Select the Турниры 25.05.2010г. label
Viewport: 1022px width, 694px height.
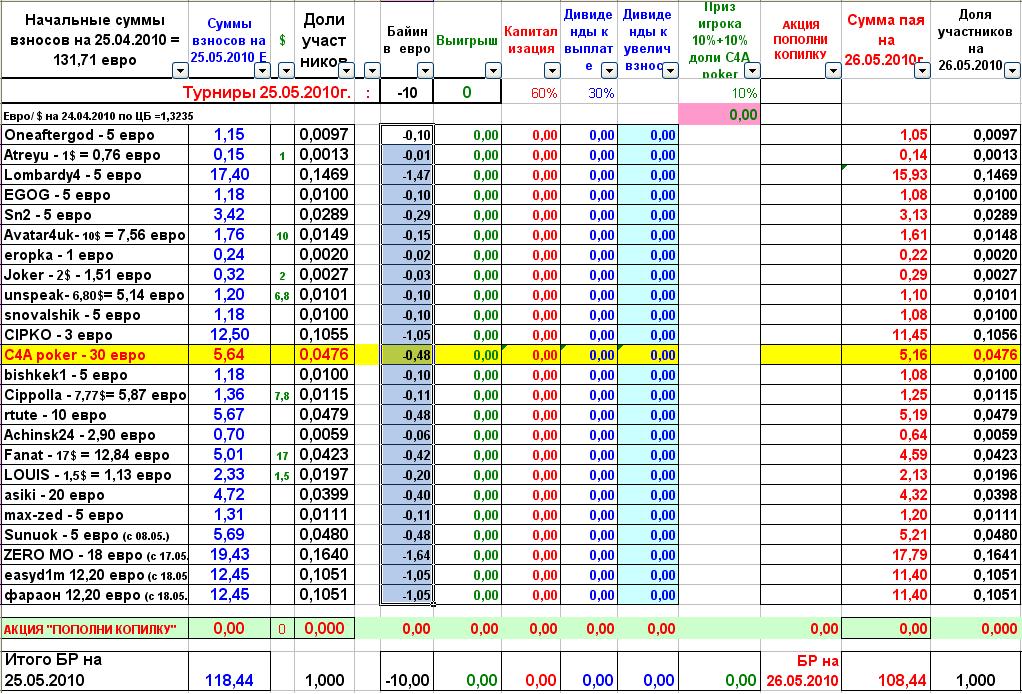tap(267, 93)
